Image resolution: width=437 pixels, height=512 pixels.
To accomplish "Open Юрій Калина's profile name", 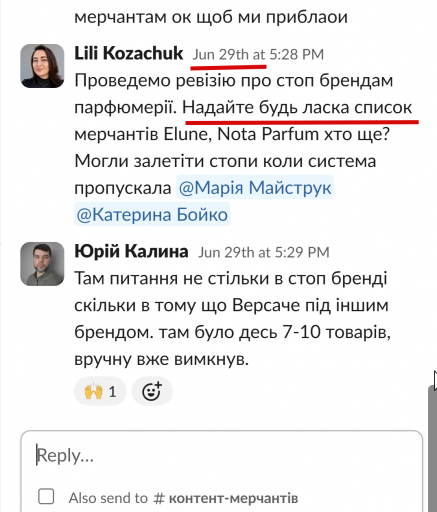I will pos(131,251).
